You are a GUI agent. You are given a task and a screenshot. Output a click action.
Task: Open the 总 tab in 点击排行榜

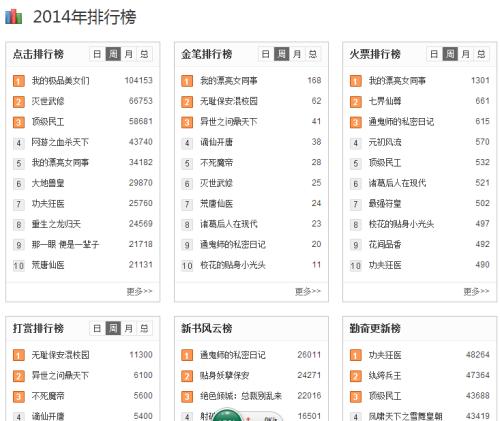144,54
